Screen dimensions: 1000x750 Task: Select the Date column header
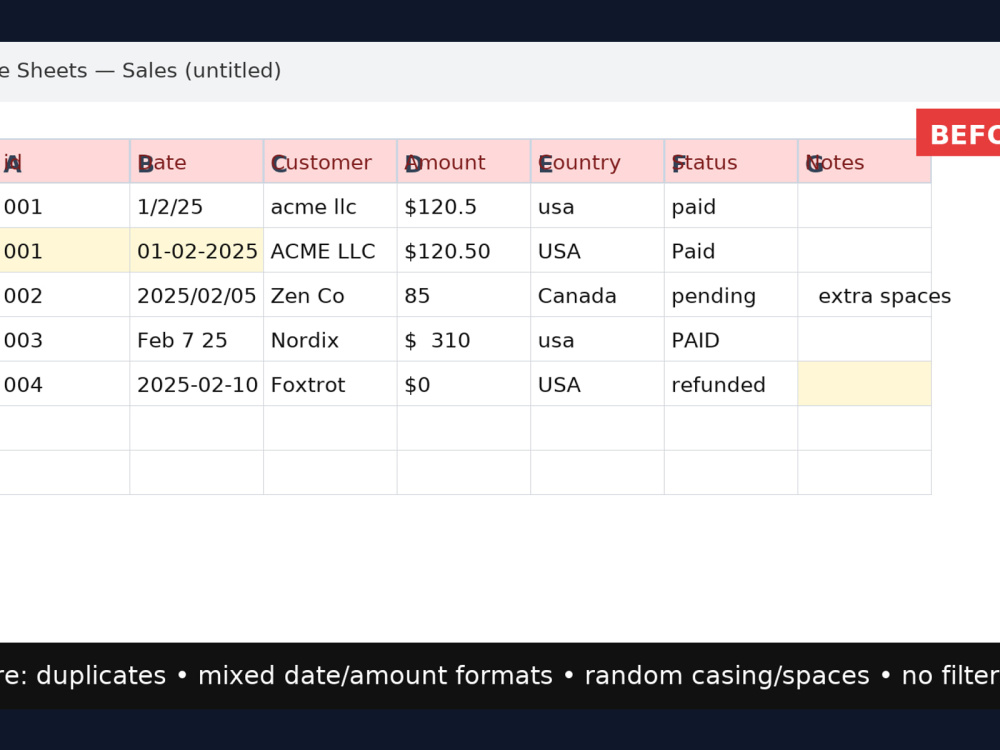coord(196,161)
